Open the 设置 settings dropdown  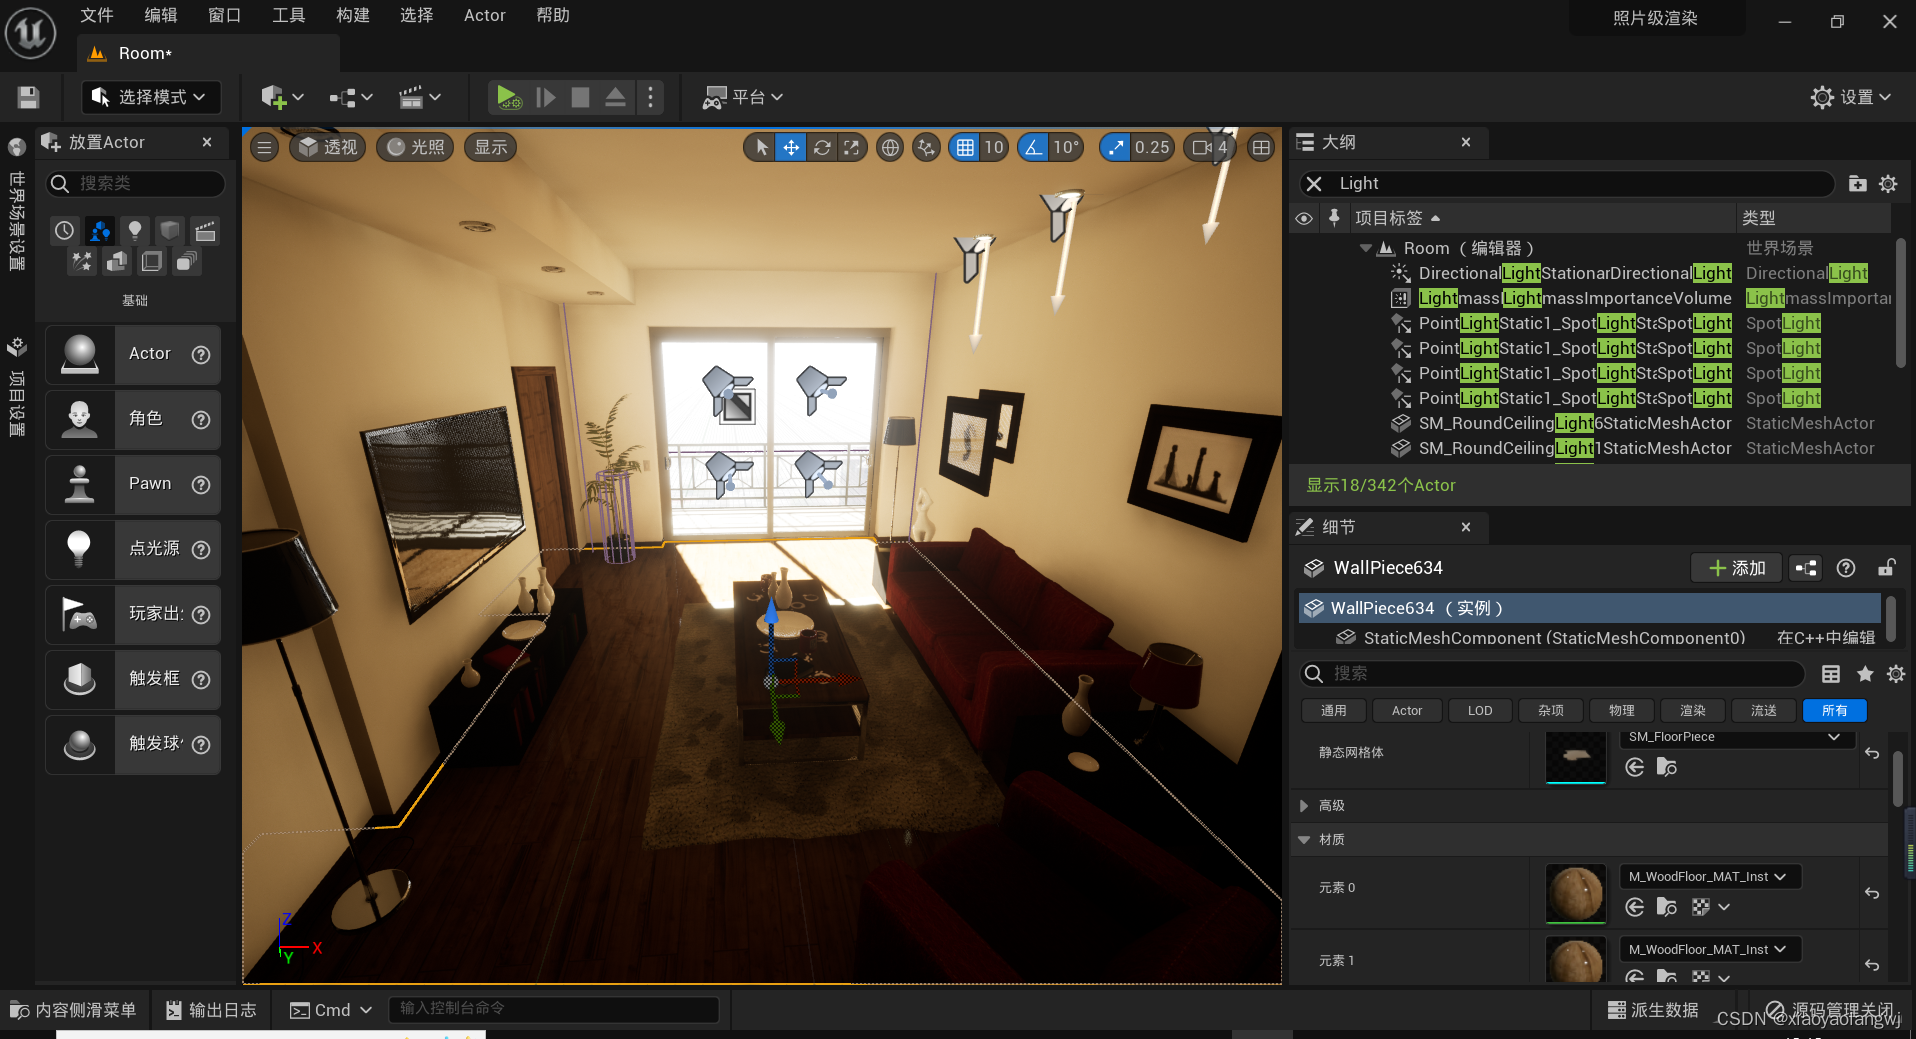(1851, 97)
